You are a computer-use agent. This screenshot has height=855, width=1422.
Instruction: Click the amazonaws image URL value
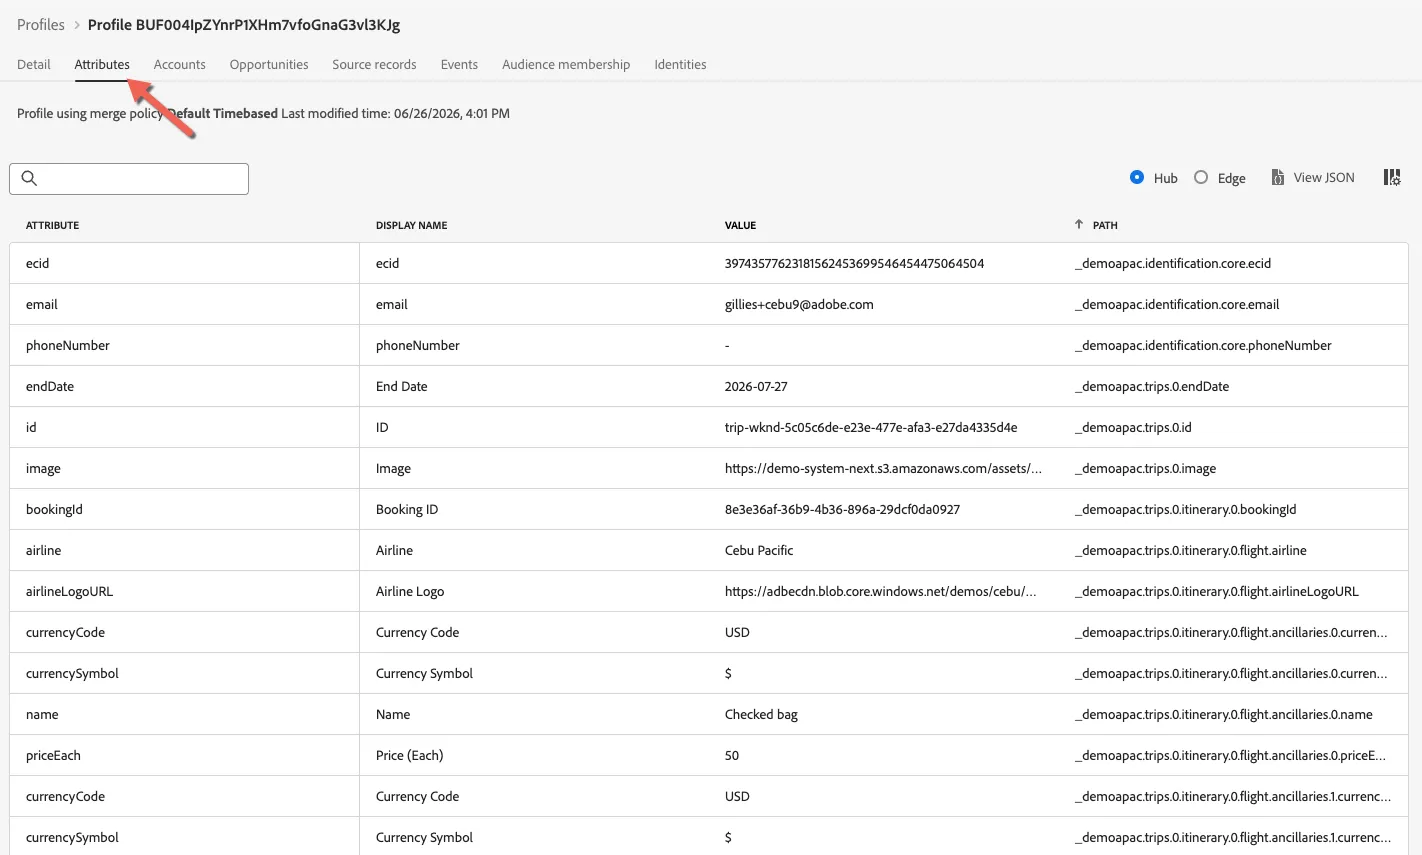(883, 469)
